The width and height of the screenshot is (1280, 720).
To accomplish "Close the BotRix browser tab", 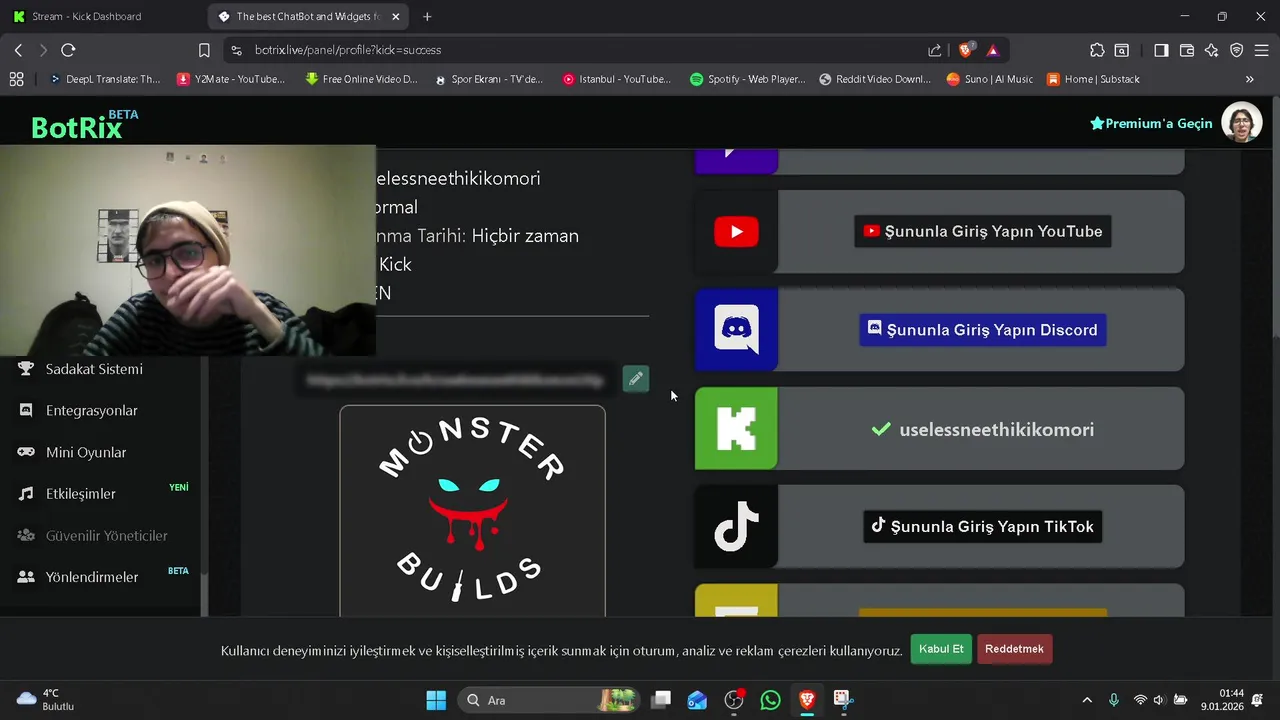I will pos(396,17).
